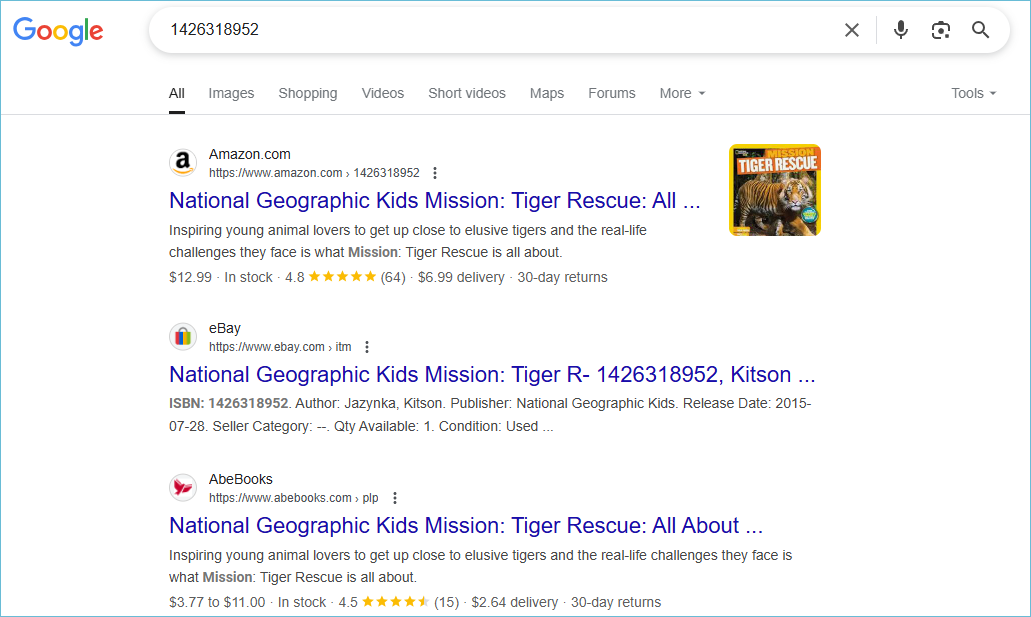Clear the search query with X icon
This screenshot has height=617, width=1031.
851,30
